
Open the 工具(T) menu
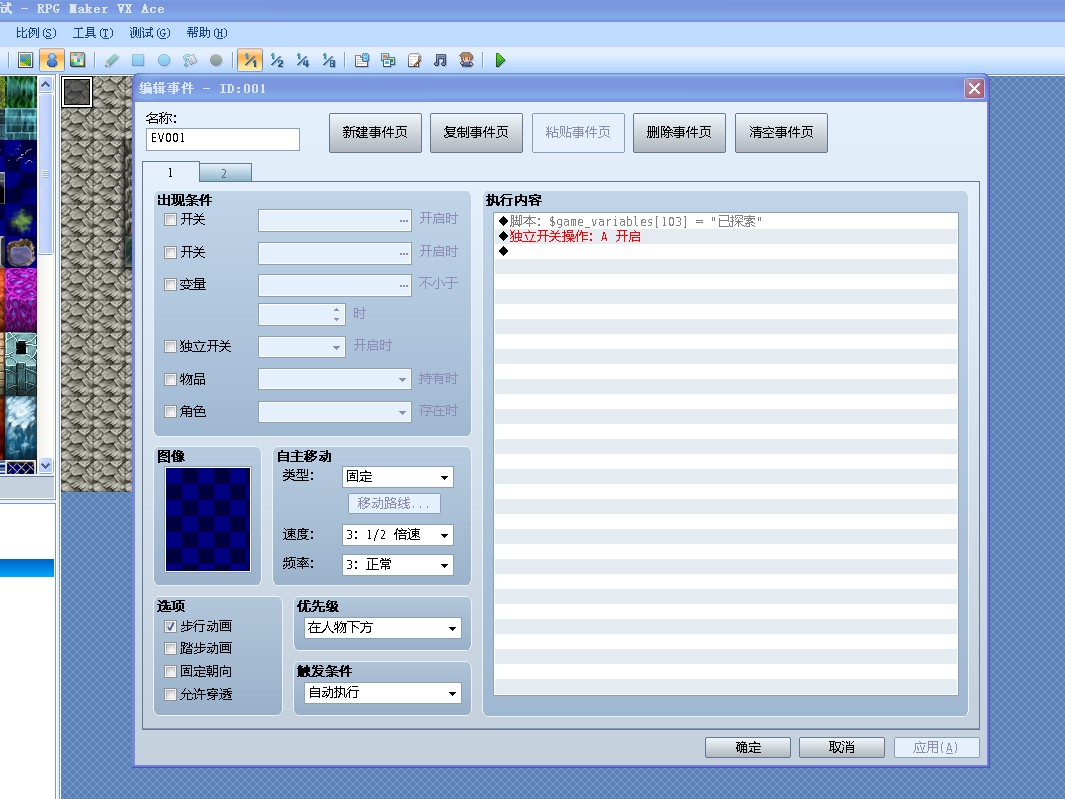point(93,33)
